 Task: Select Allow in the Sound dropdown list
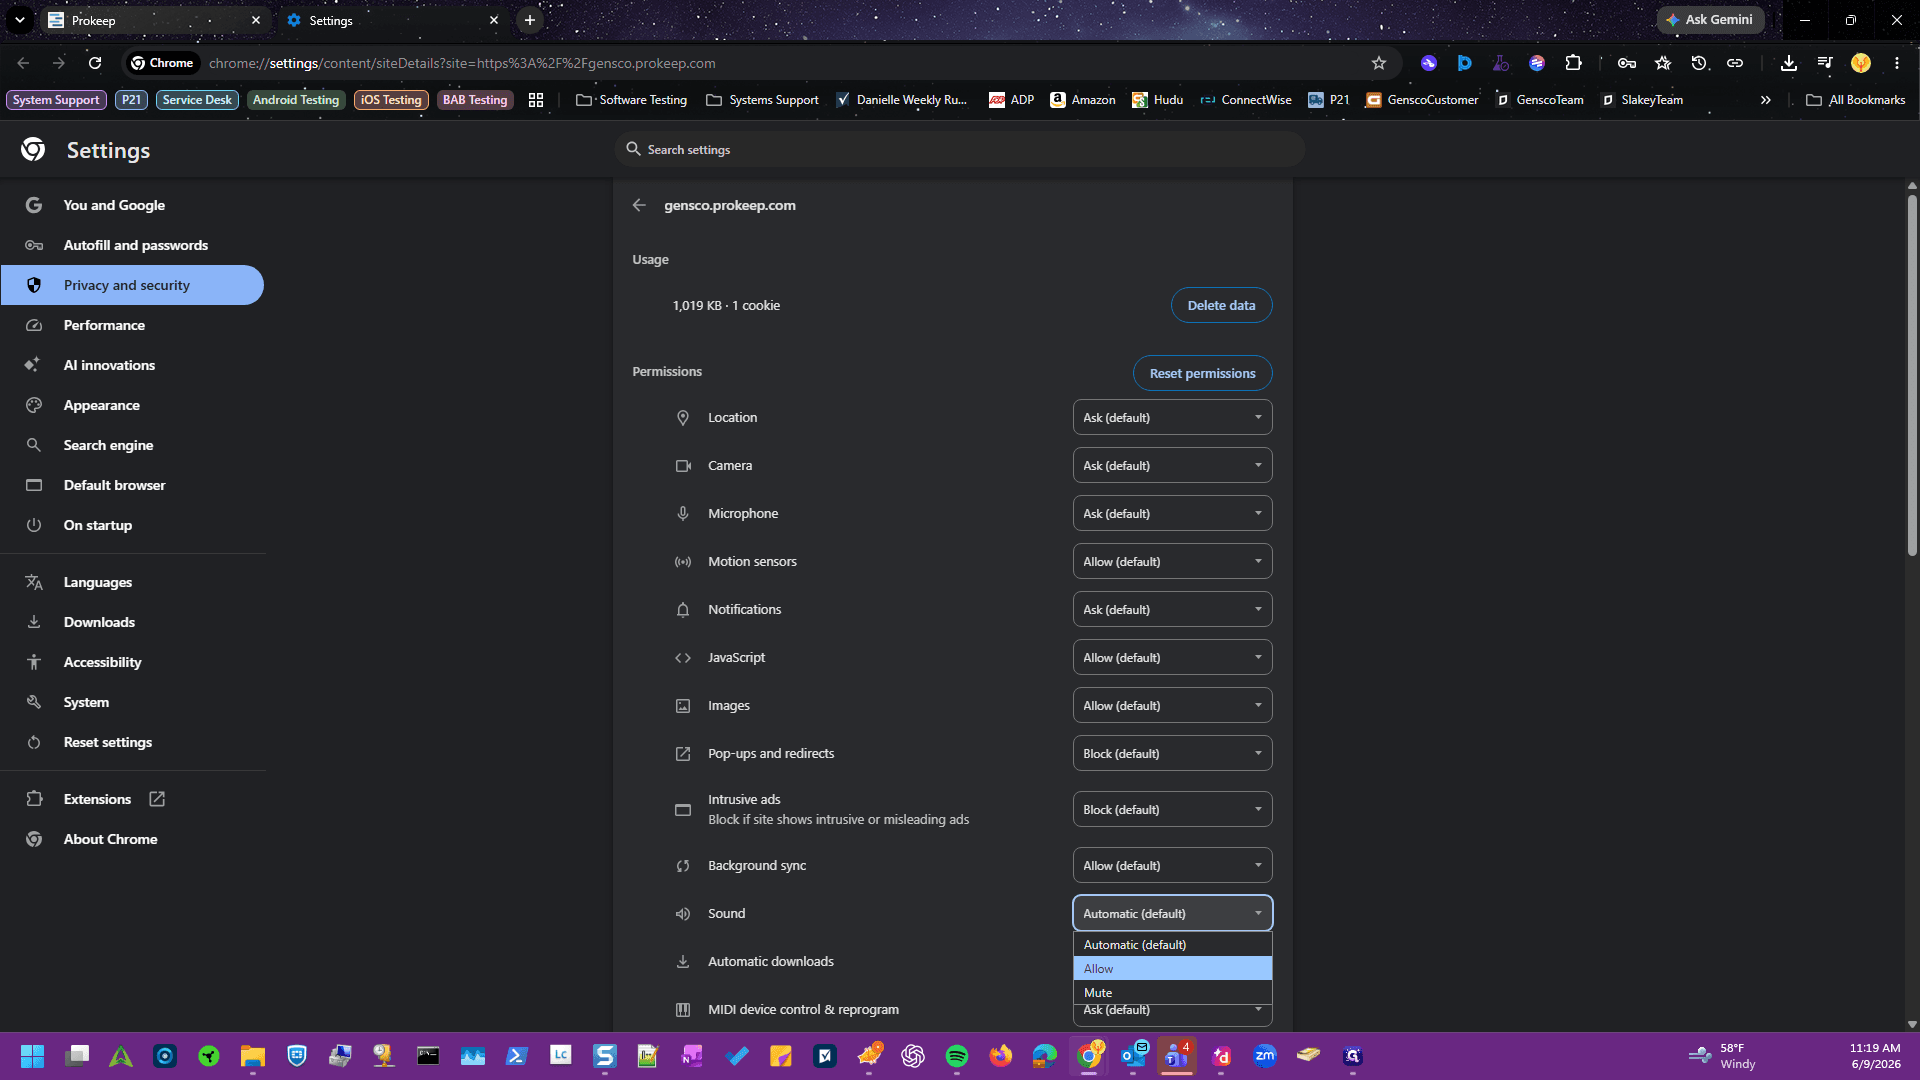(1172, 968)
